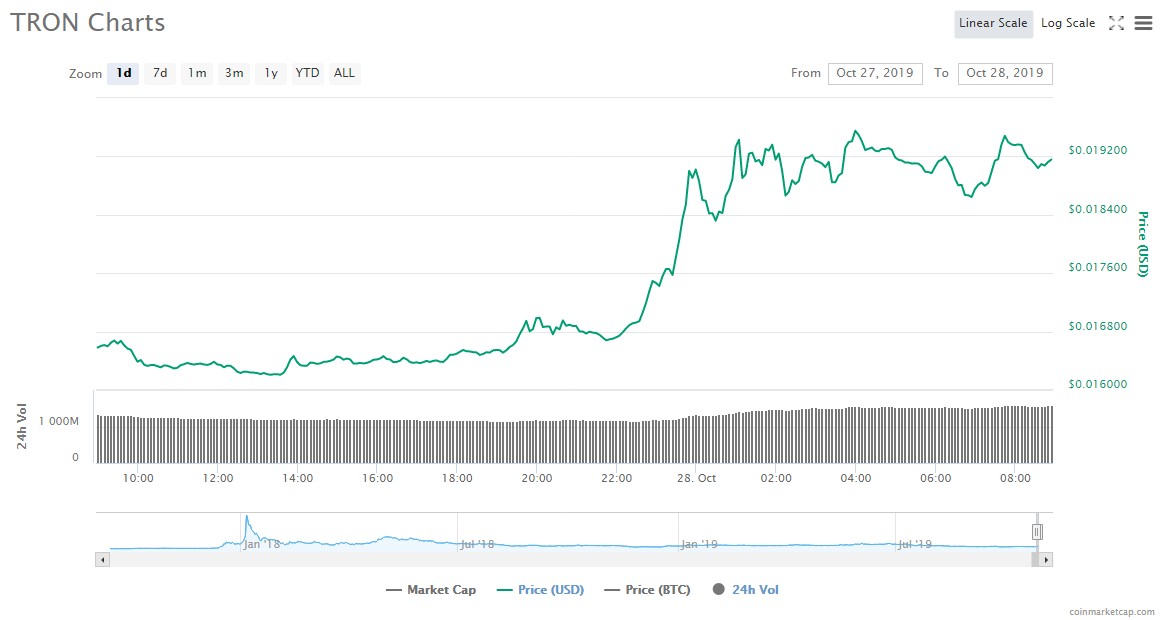Open coinmarketcap.com credit link
The image size is (1165, 620).
tap(1112, 612)
